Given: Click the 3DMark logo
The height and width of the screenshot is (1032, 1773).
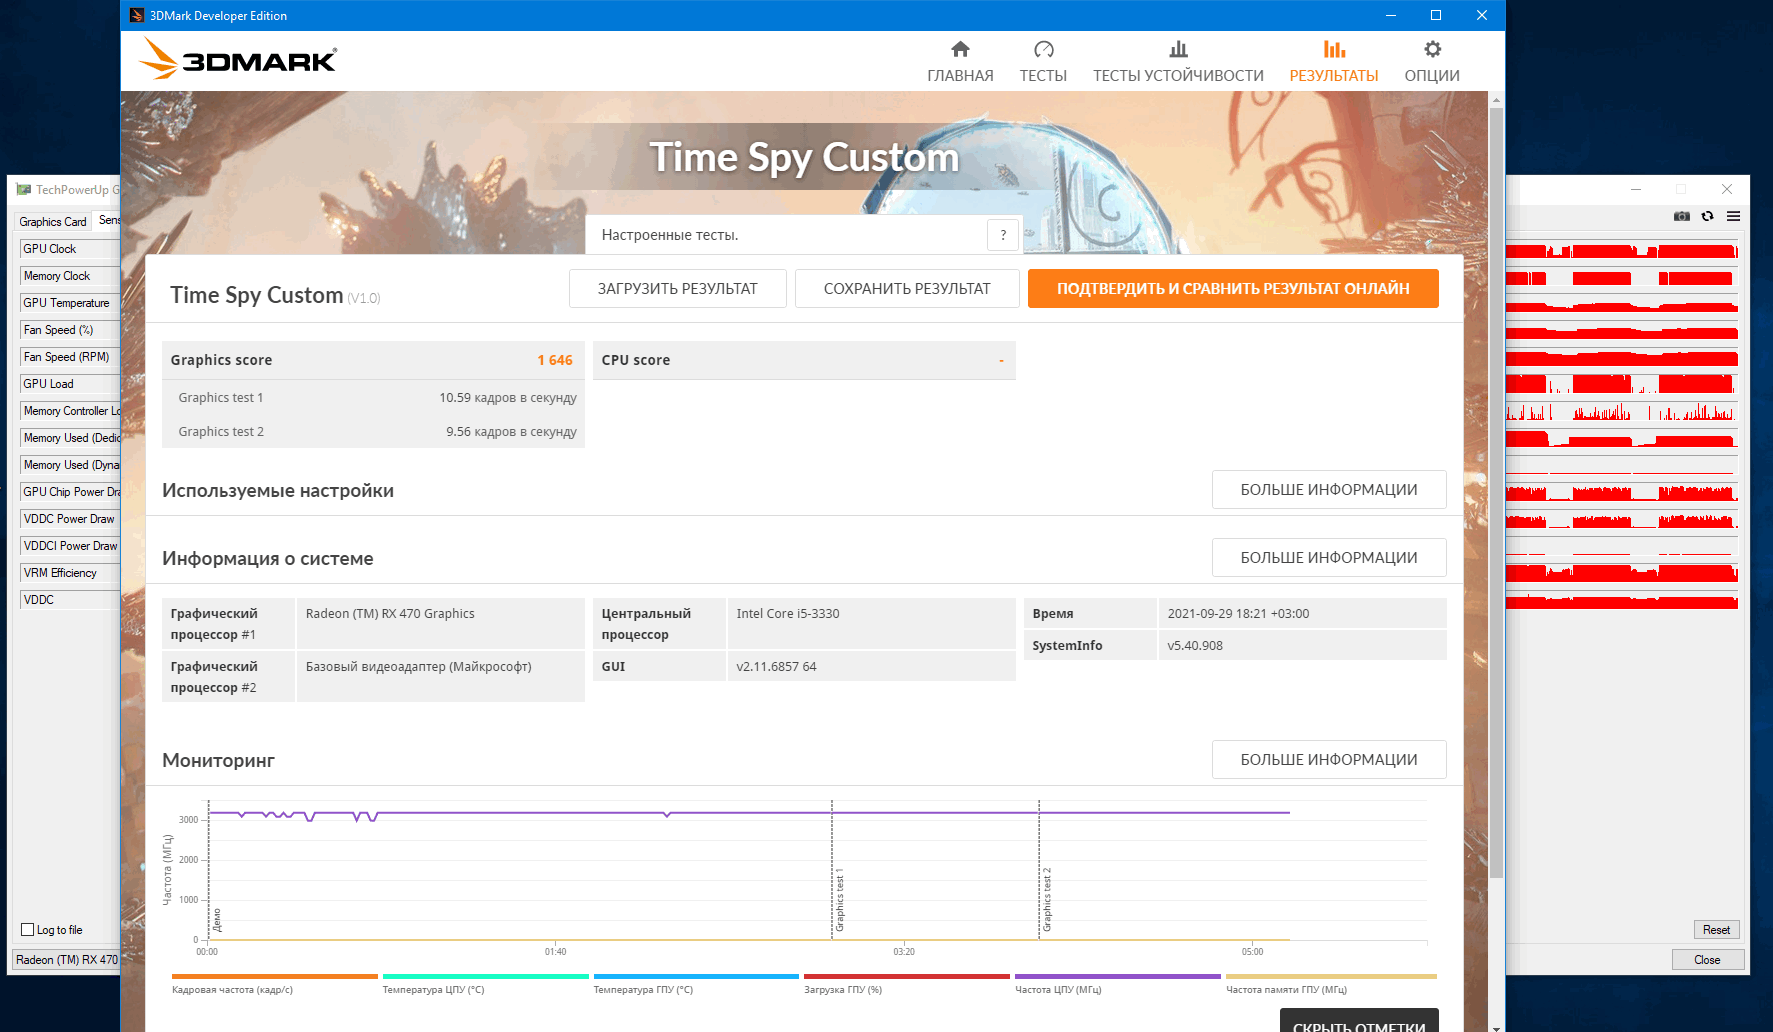Looking at the screenshot, I should pyautogui.click(x=238, y=59).
